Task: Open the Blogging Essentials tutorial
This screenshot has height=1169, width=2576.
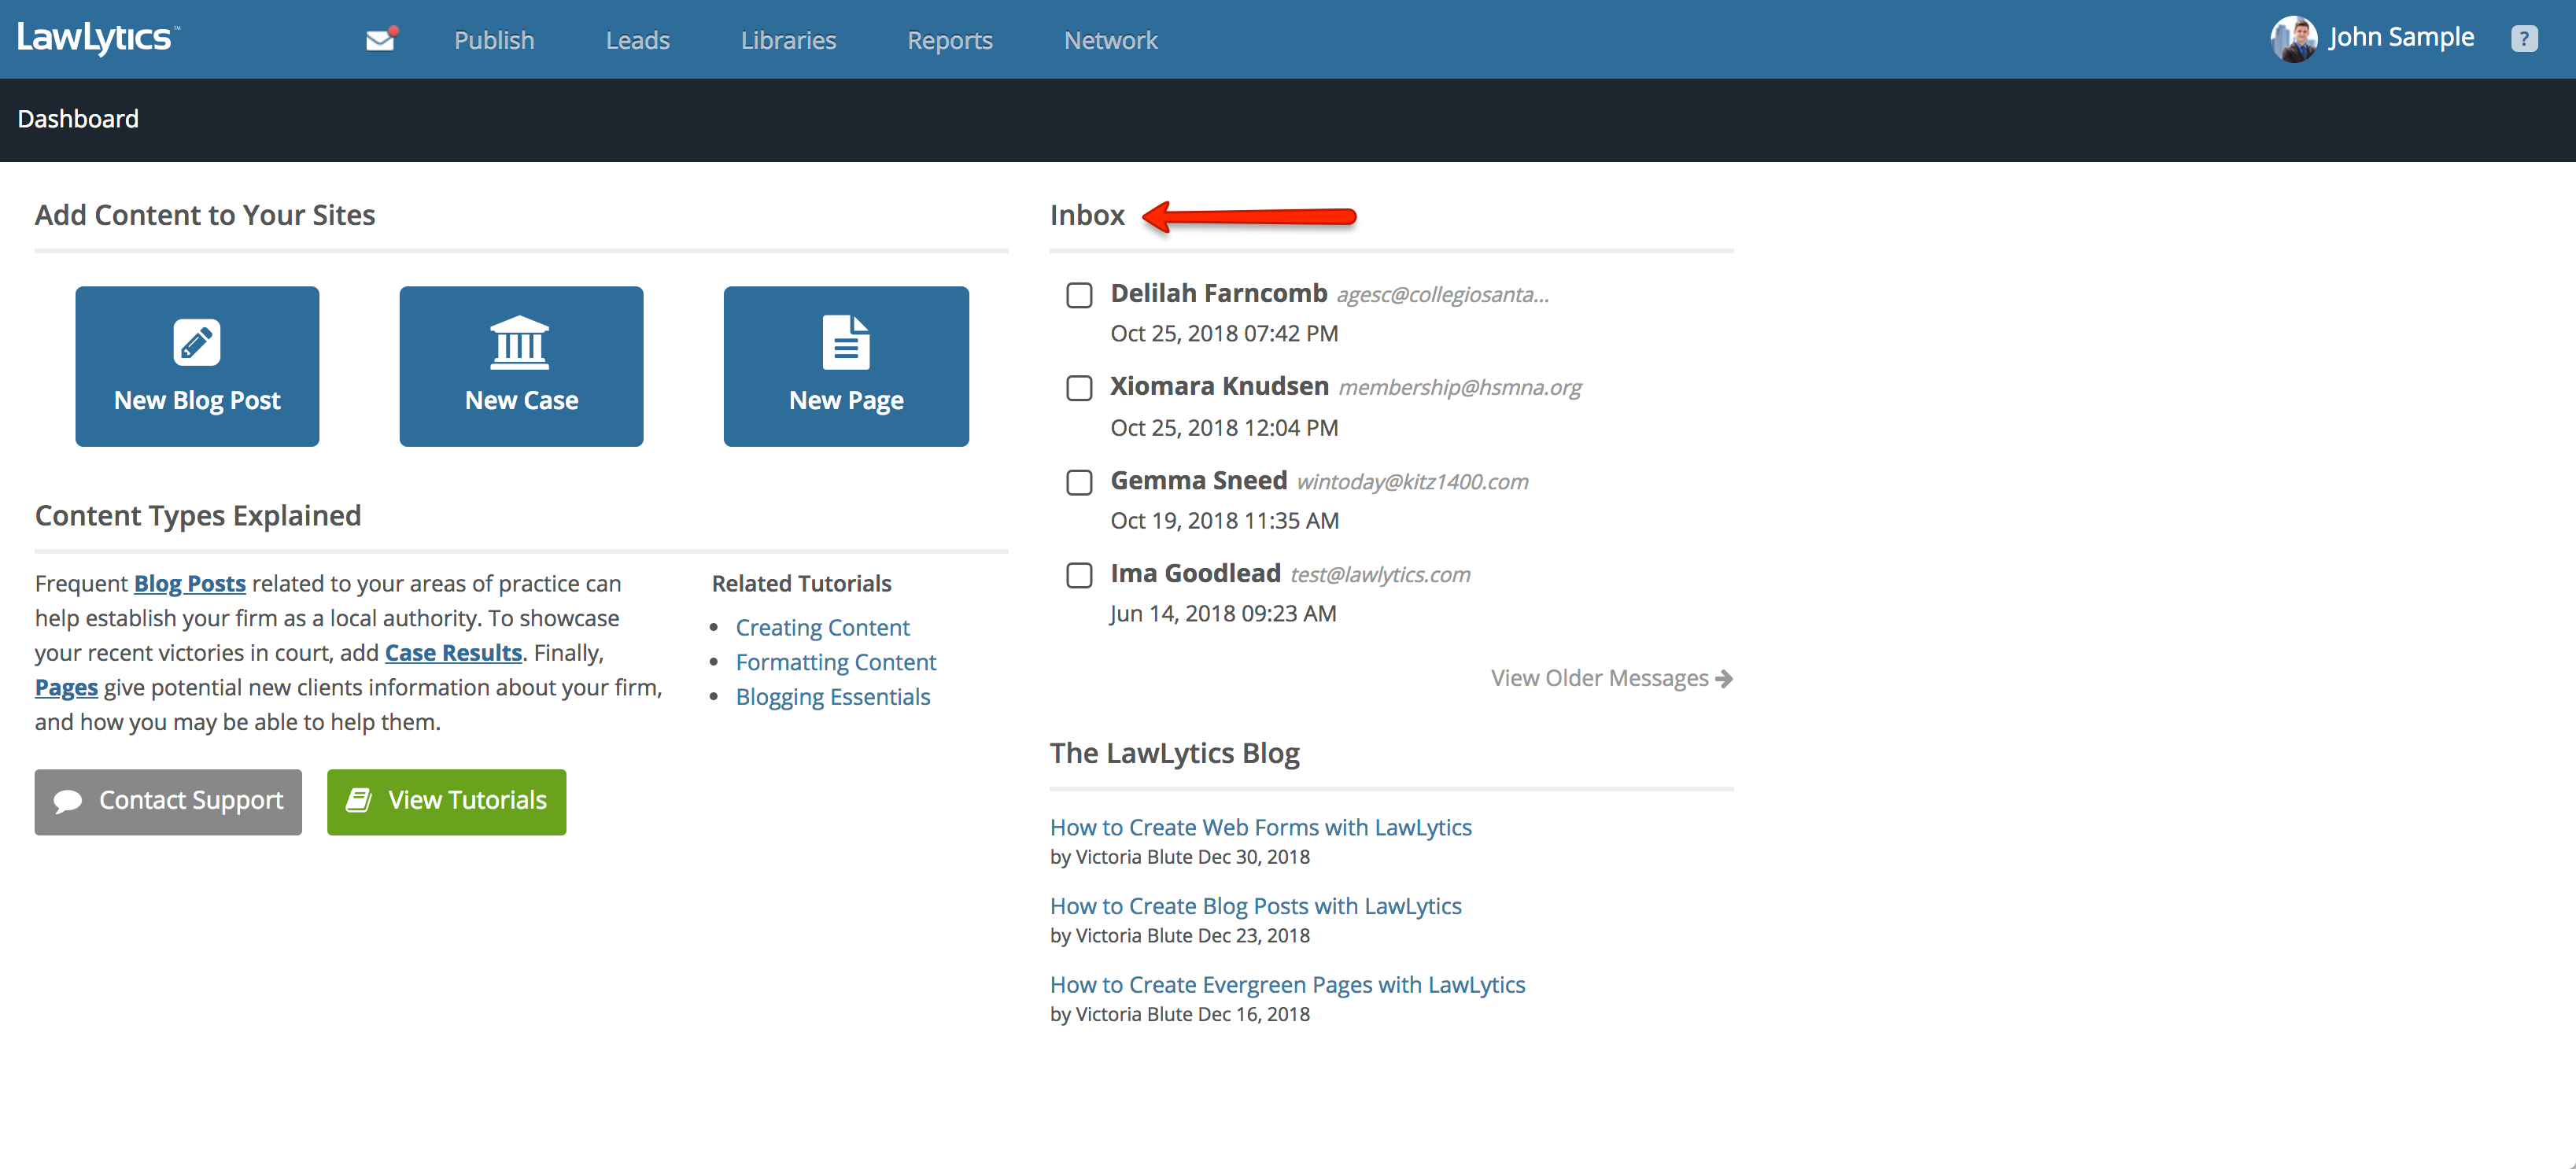Action: click(833, 697)
